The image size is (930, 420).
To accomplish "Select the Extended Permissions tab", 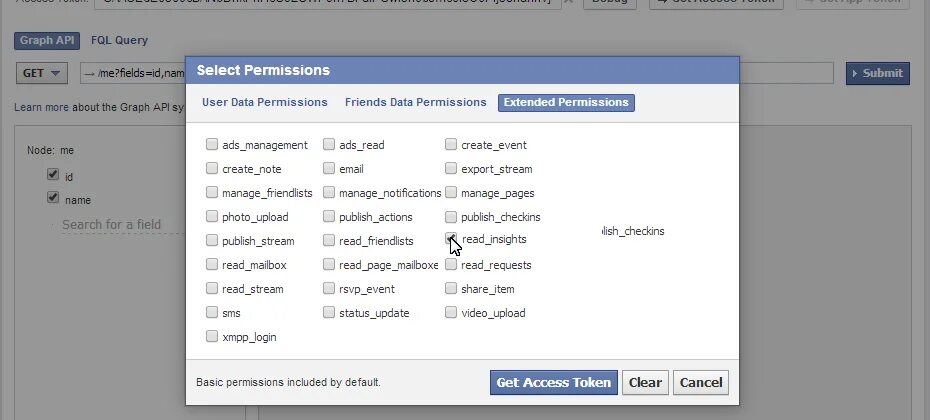I will click(566, 102).
